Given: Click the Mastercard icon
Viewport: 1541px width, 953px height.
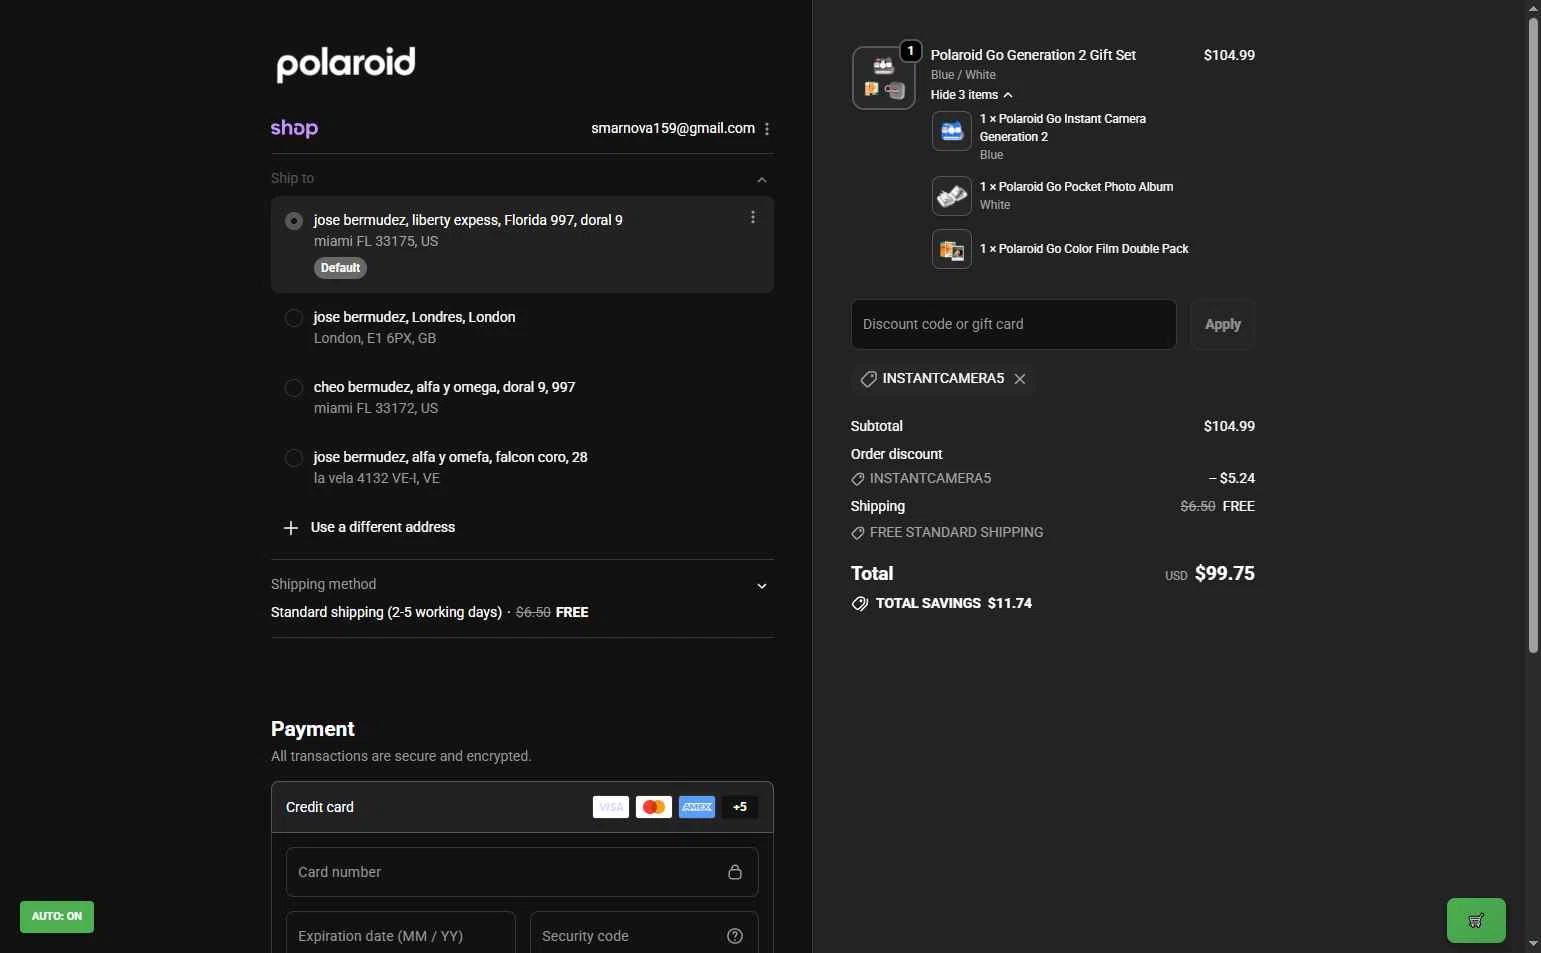Looking at the screenshot, I should coord(654,807).
